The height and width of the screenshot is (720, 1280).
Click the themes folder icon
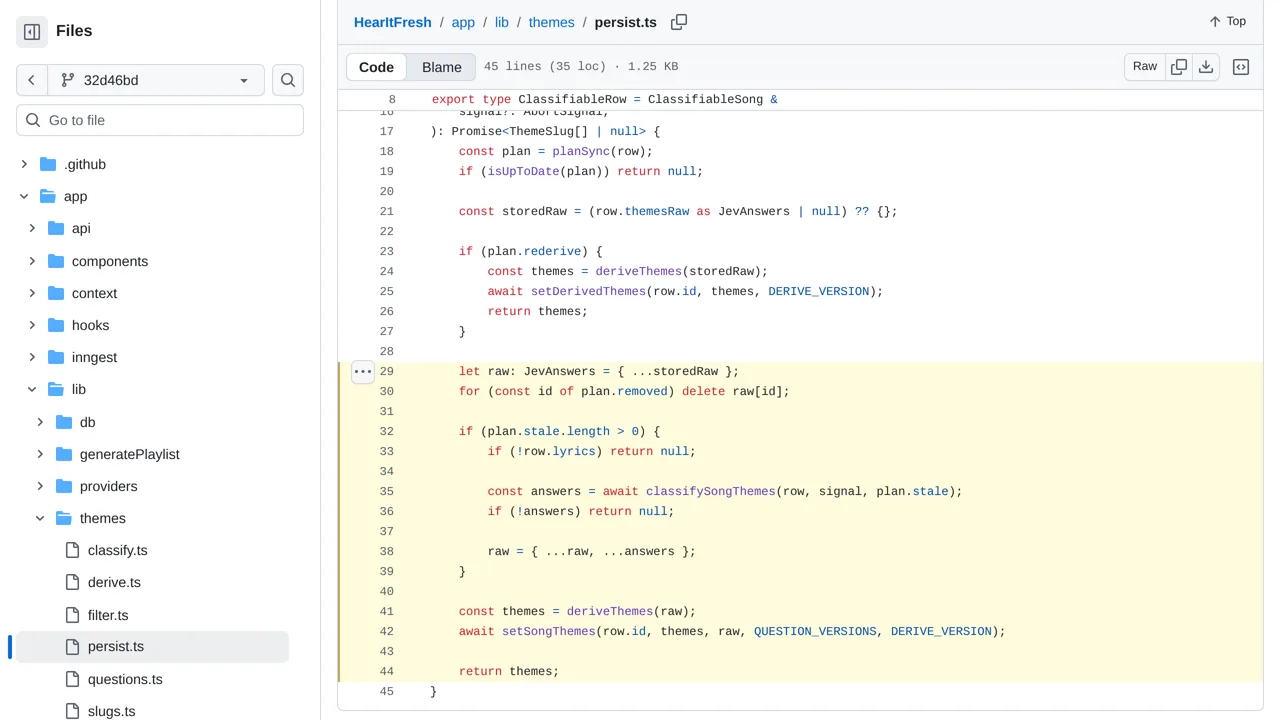click(64, 518)
